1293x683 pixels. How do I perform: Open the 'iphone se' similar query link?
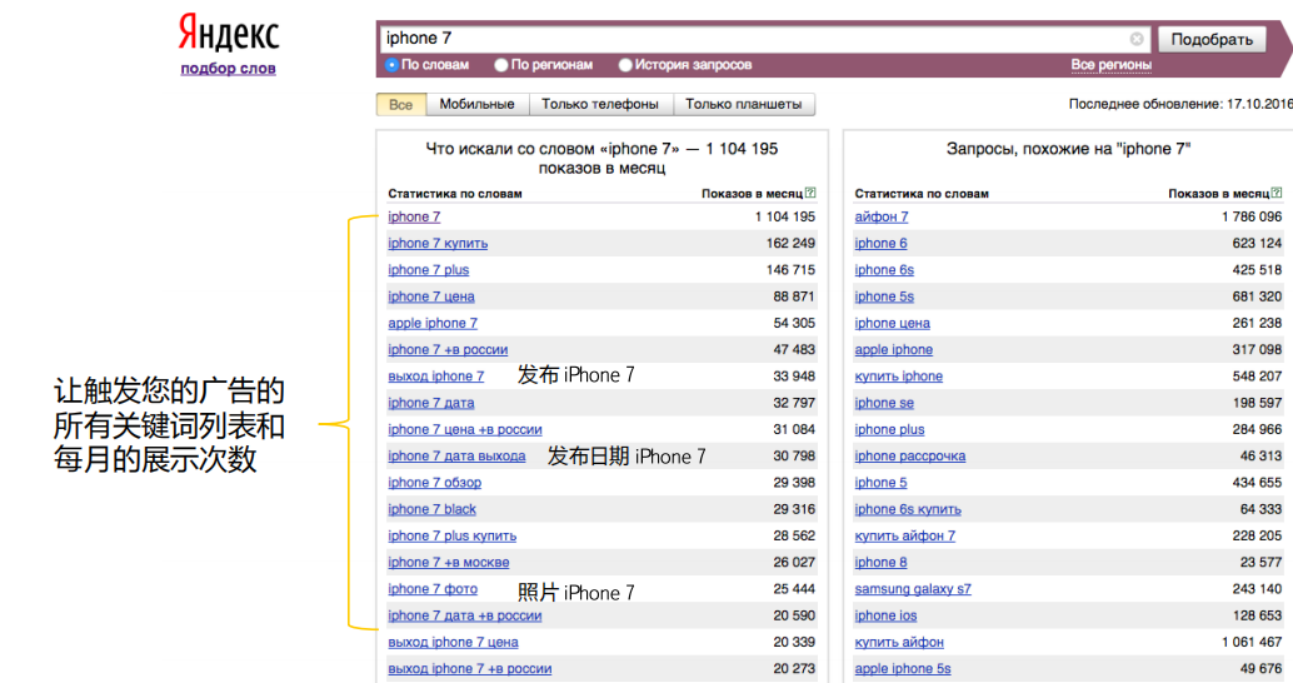(884, 403)
